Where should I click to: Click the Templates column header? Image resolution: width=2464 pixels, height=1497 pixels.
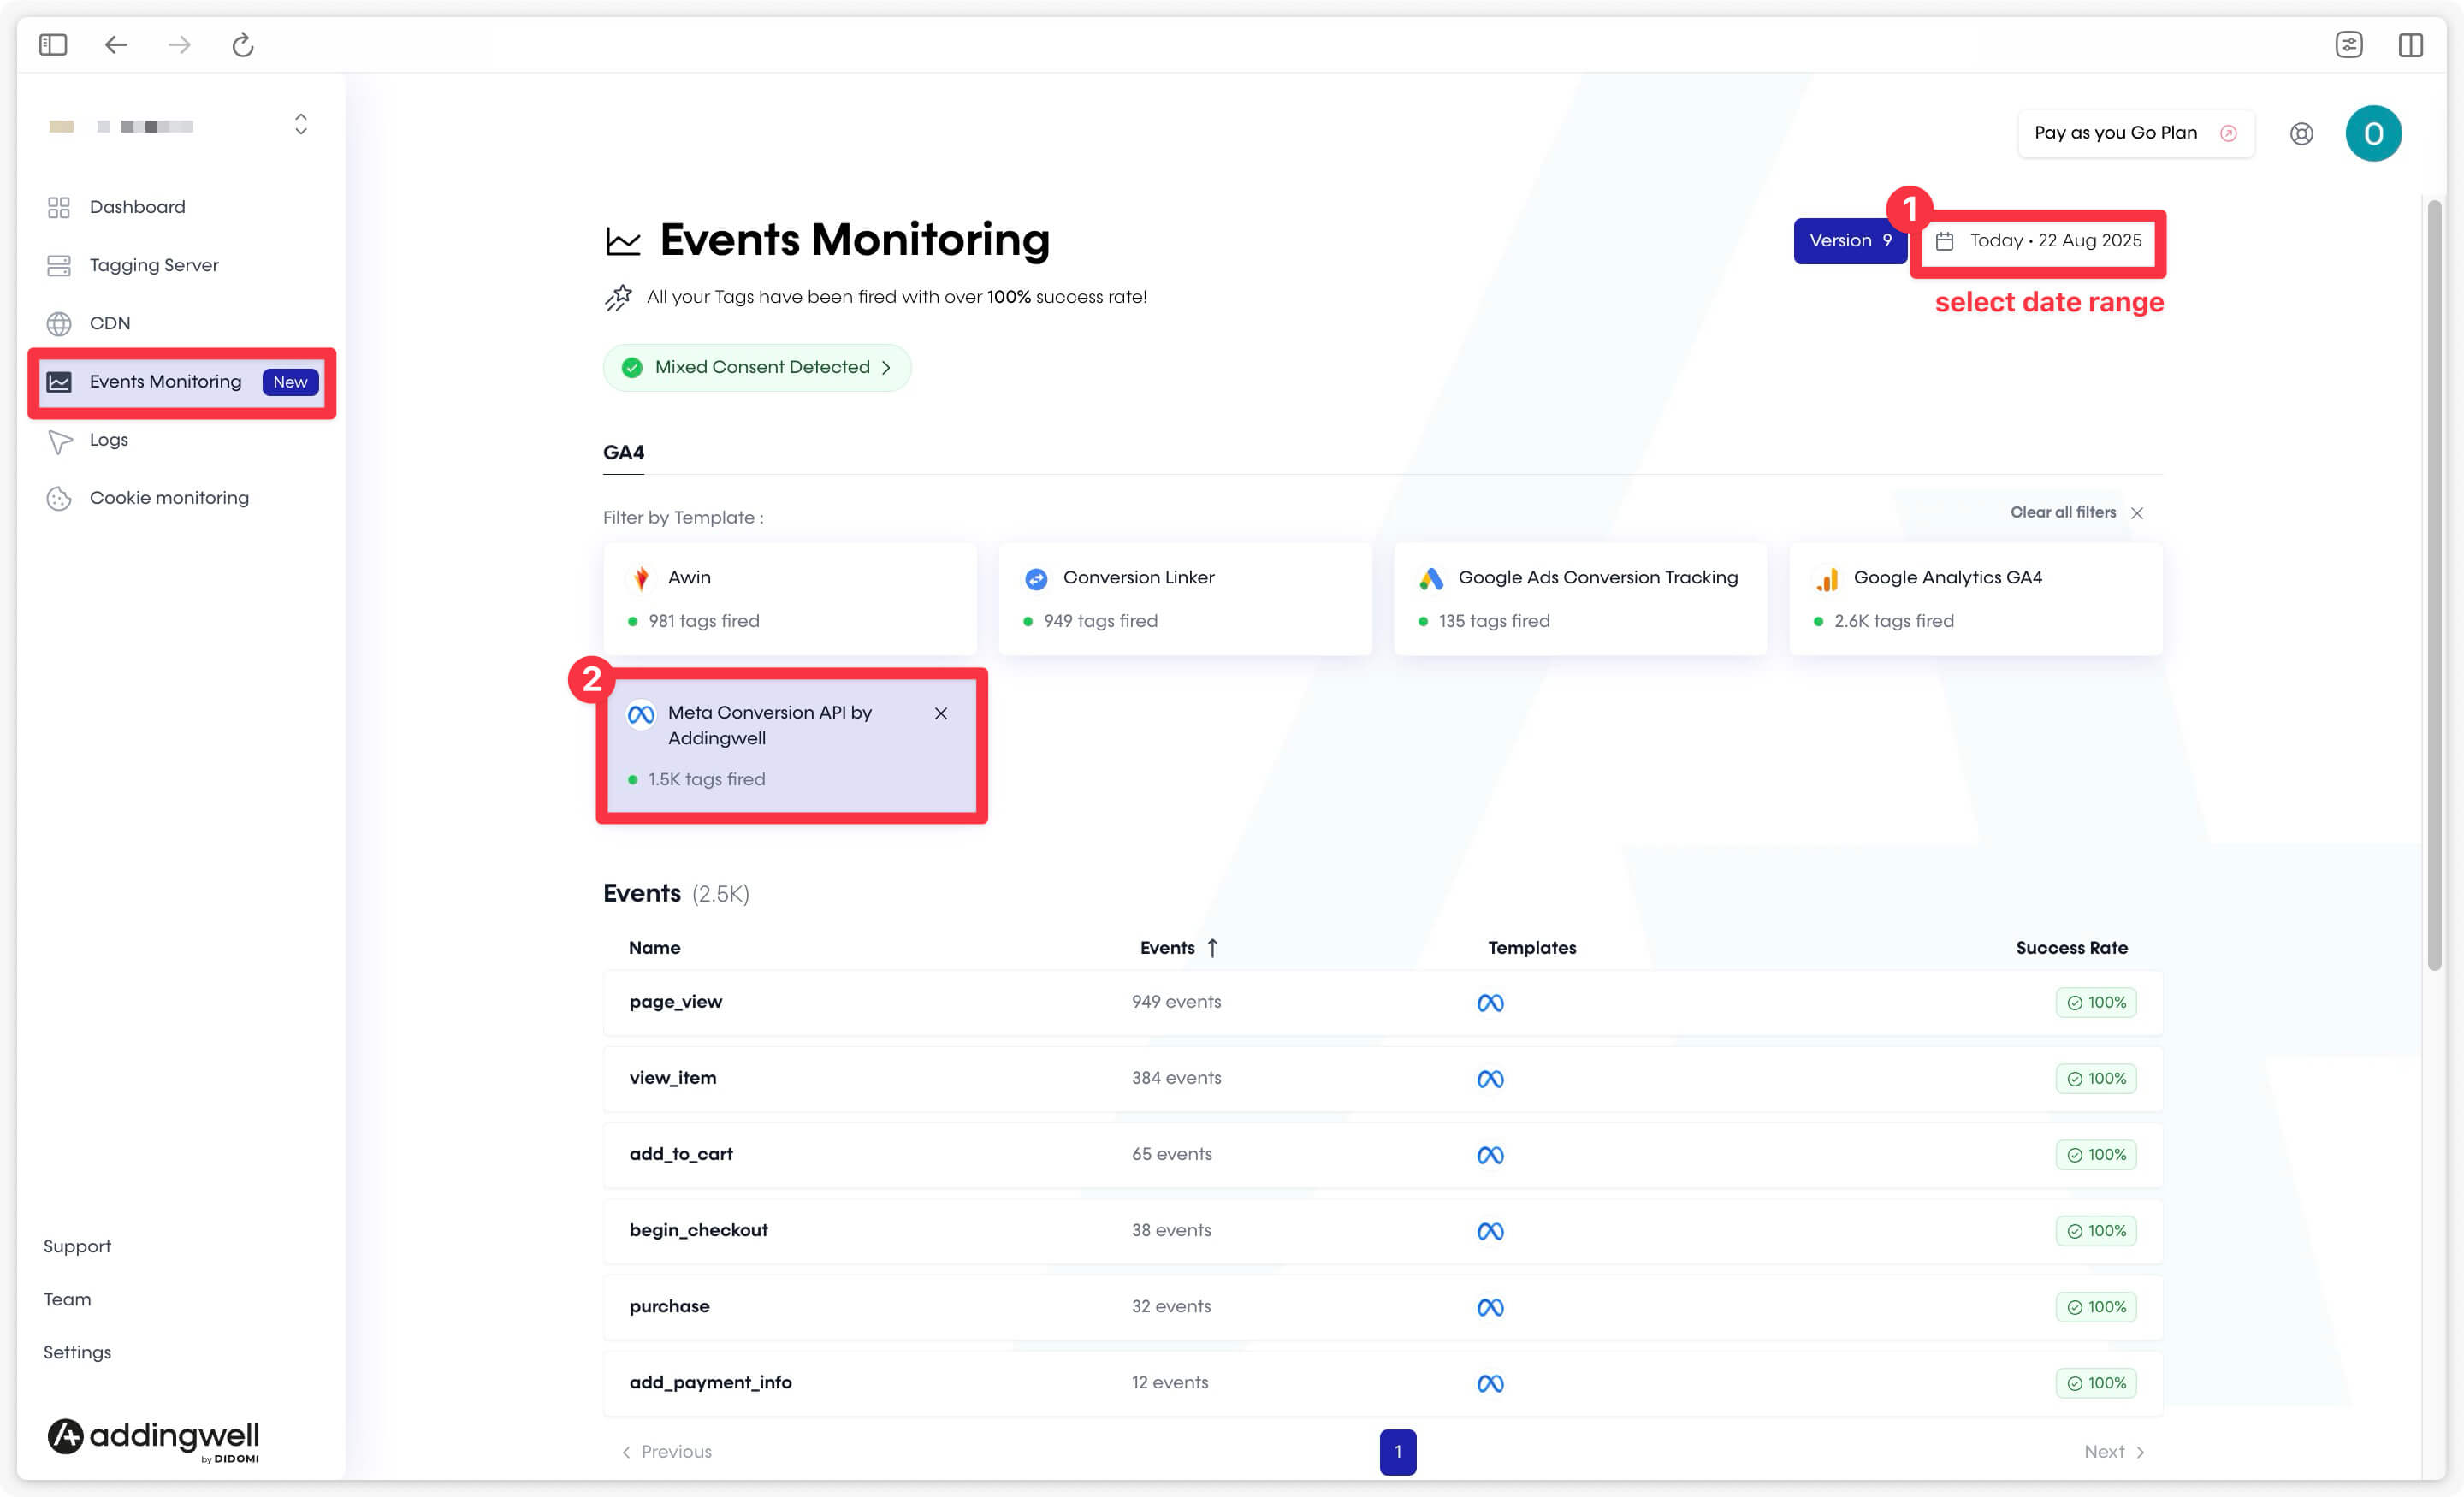click(x=1531, y=947)
